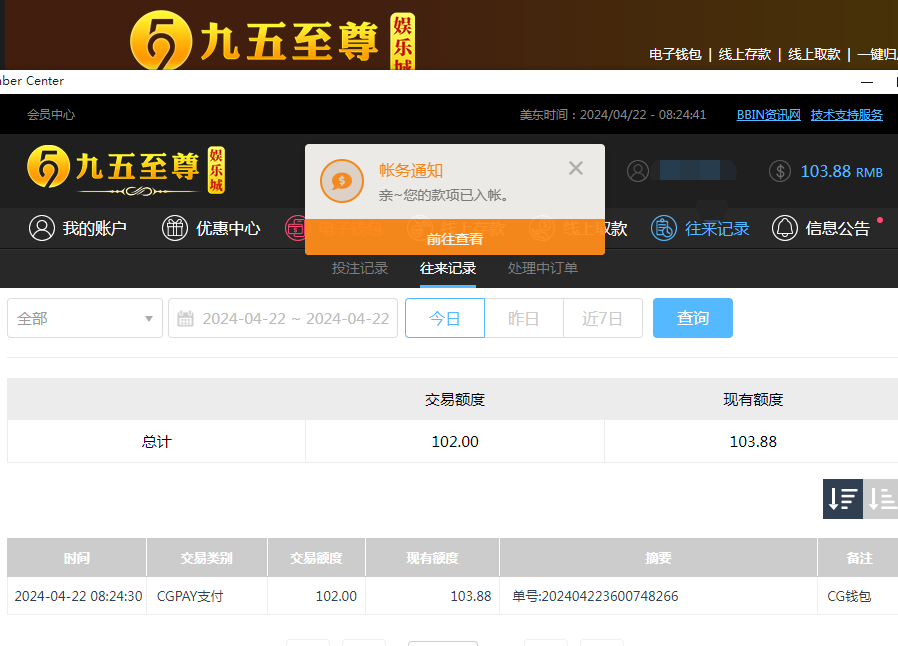
Task: Open the date range picker
Action: [x=283, y=319]
